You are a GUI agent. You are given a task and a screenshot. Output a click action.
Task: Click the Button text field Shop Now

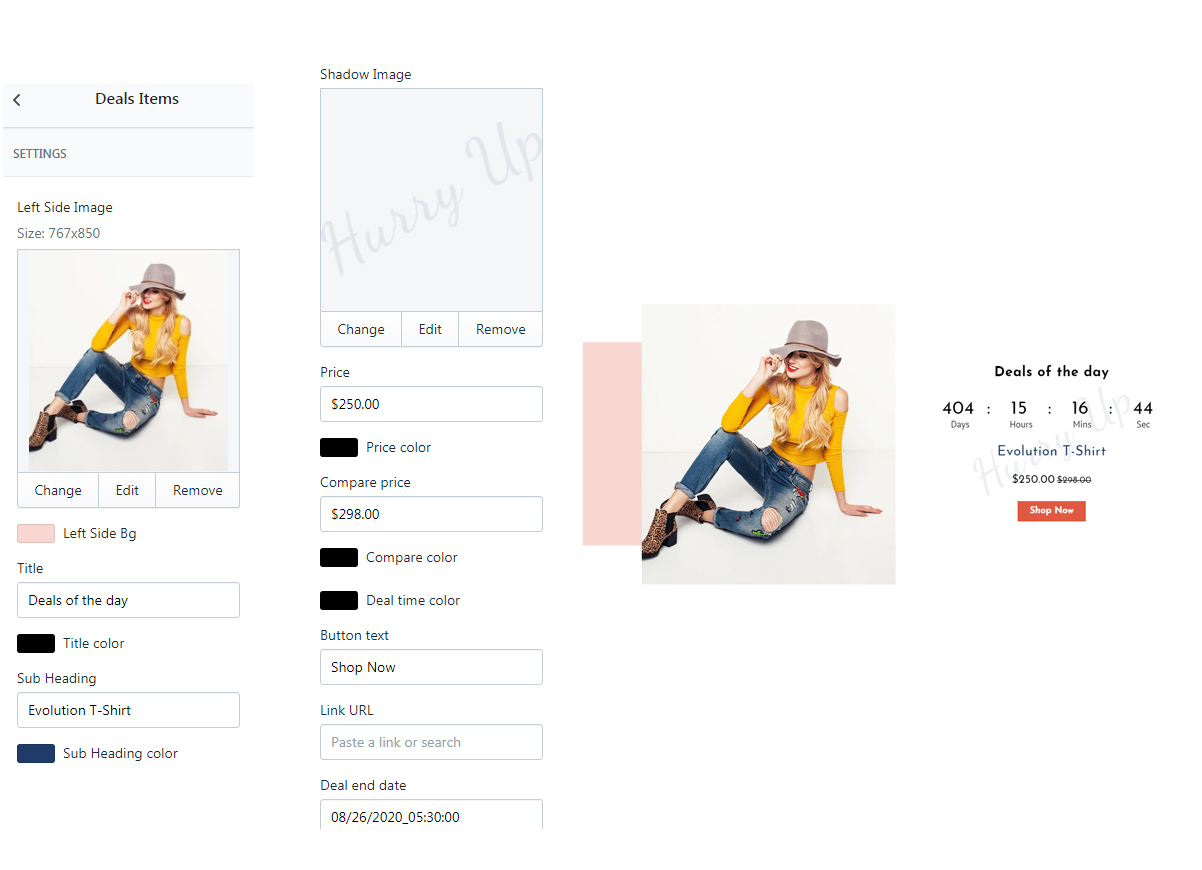[431, 667]
